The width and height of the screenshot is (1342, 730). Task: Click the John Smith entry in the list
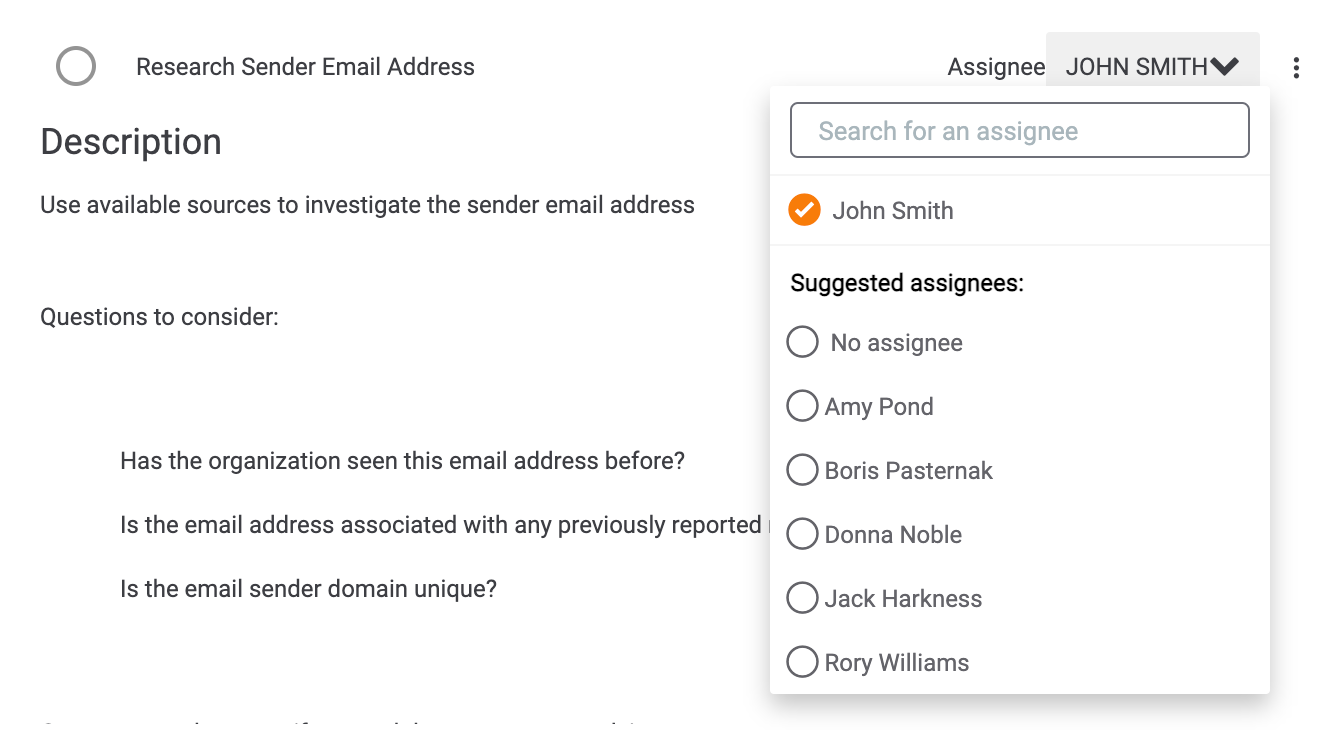(892, 211)
